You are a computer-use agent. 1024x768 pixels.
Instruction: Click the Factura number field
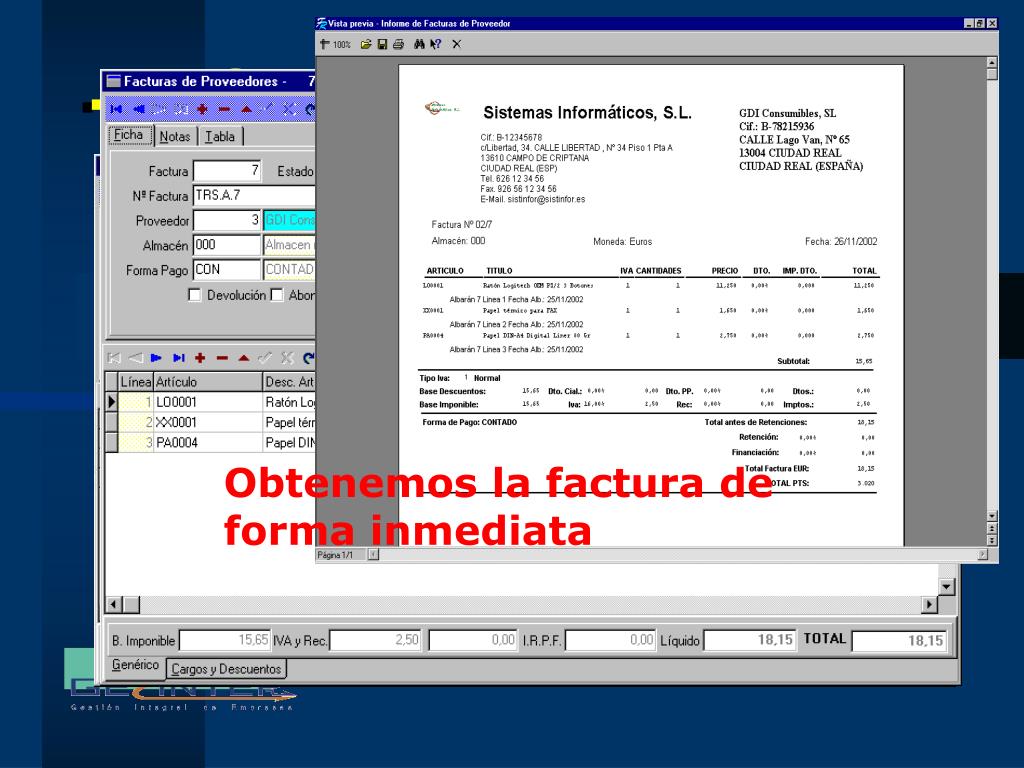pyautogui.click(x=227, y=171)
